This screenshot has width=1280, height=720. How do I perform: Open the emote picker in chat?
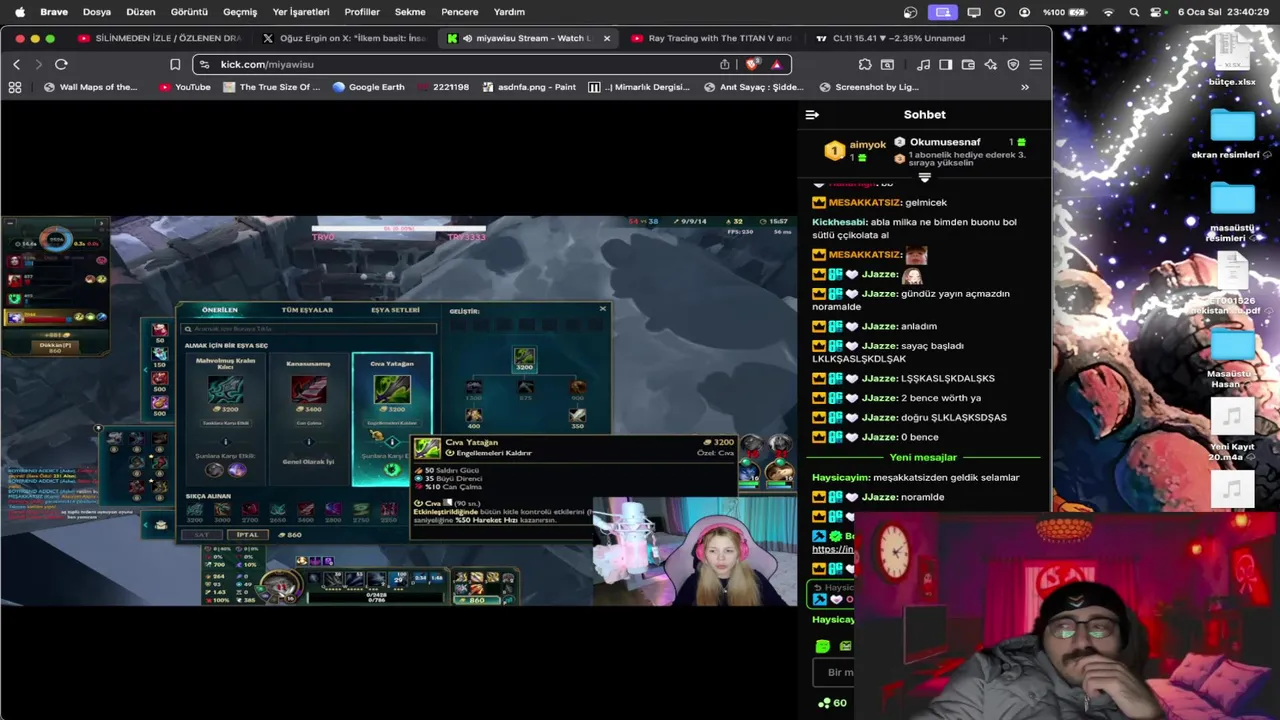(x=822, y=647)
